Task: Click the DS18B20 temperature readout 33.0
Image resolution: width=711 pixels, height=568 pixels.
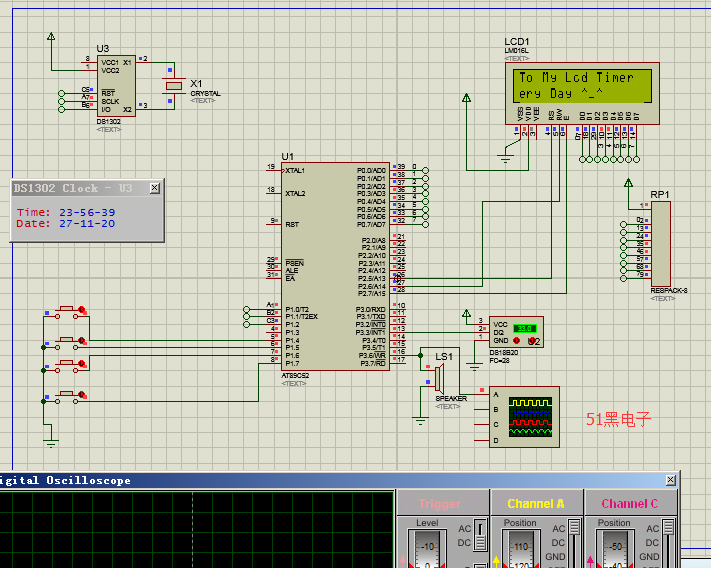Action: pos(525,328)
